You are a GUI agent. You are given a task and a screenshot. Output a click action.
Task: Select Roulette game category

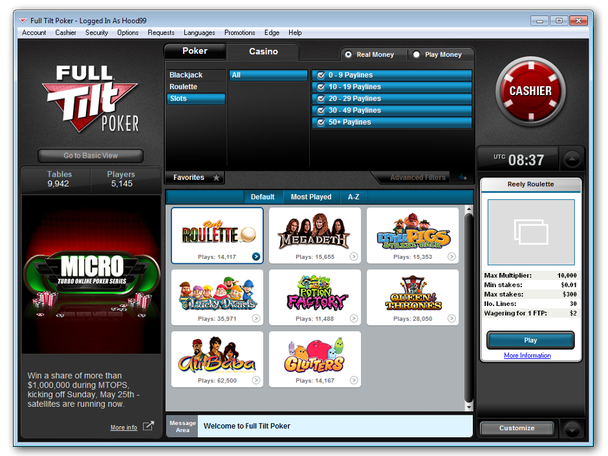click(196, 87)
